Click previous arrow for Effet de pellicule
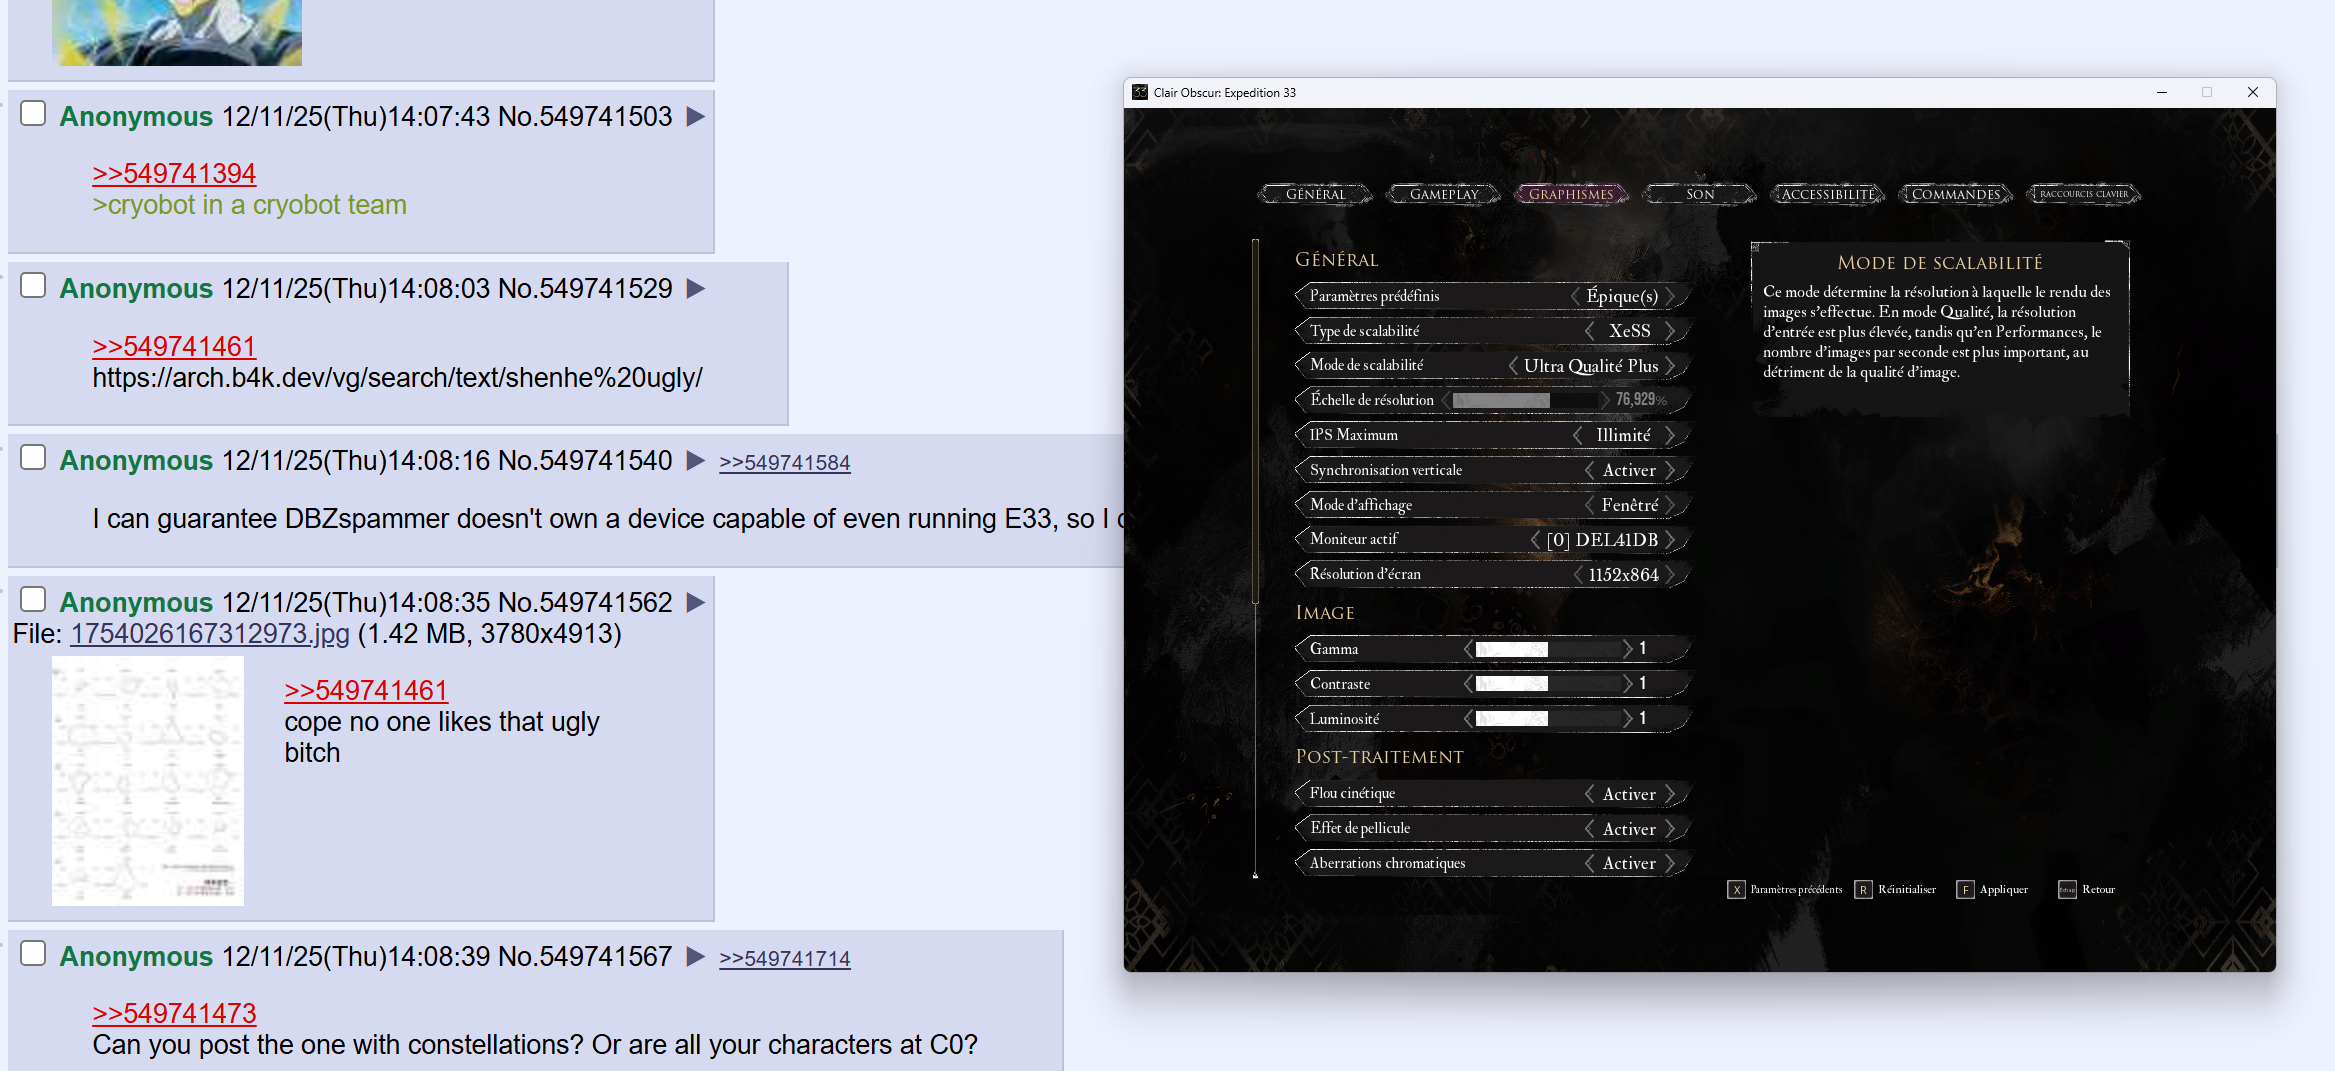This screenshot has width=2335, height=1071. [1590, 829]
